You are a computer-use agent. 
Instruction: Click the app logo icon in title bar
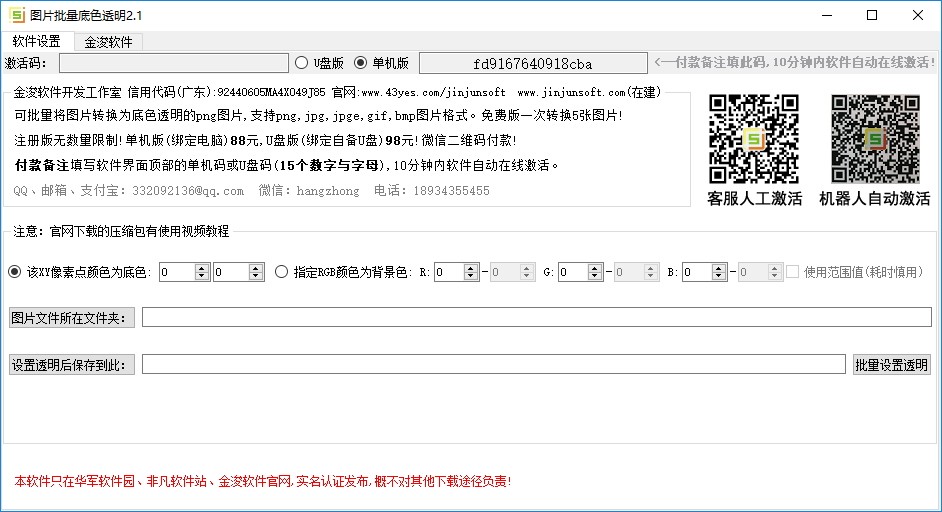(x=17, y=15)
